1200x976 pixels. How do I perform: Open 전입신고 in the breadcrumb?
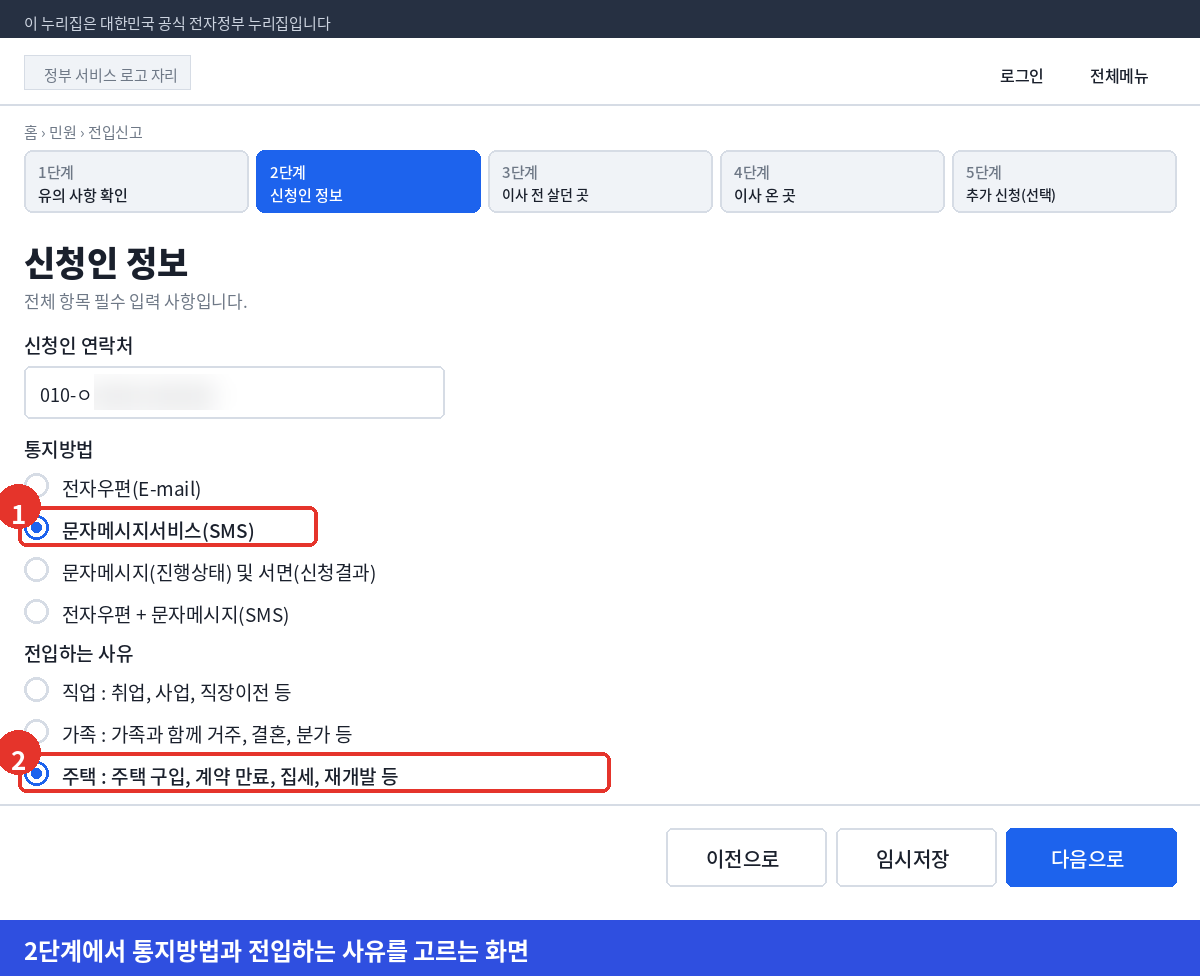(114, 132)
